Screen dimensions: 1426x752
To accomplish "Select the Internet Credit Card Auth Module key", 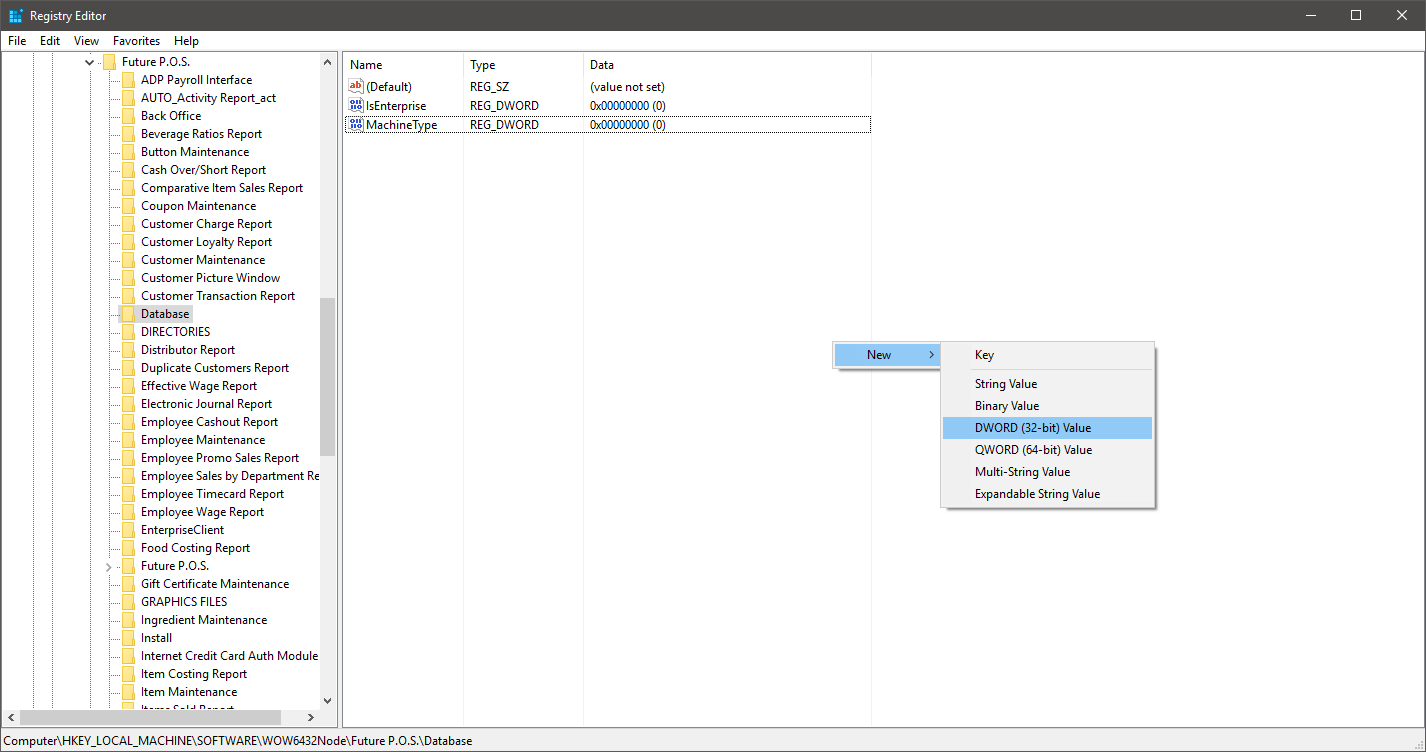I will [229, 656].
